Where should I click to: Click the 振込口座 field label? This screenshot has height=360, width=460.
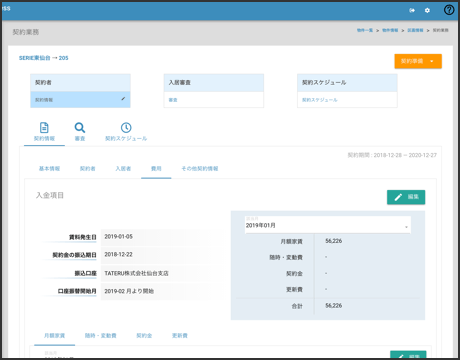[x=85, y=273]
